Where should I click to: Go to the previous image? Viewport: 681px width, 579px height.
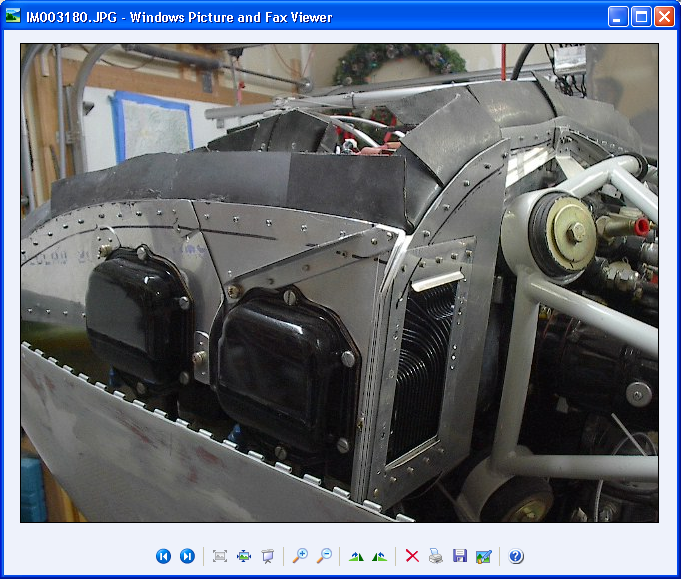[163, 556]
